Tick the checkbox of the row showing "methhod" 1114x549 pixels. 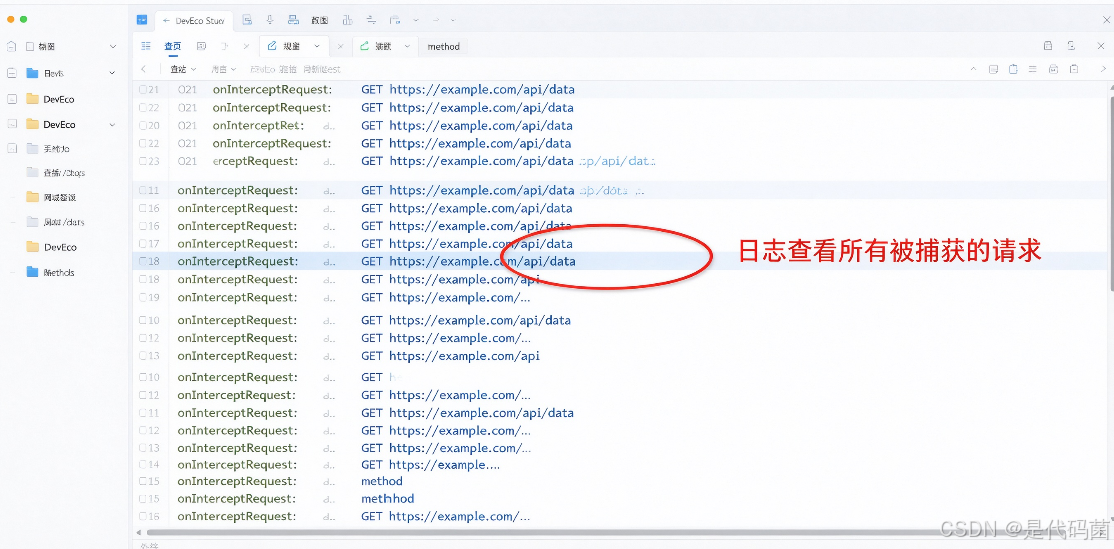click(143, 499)
